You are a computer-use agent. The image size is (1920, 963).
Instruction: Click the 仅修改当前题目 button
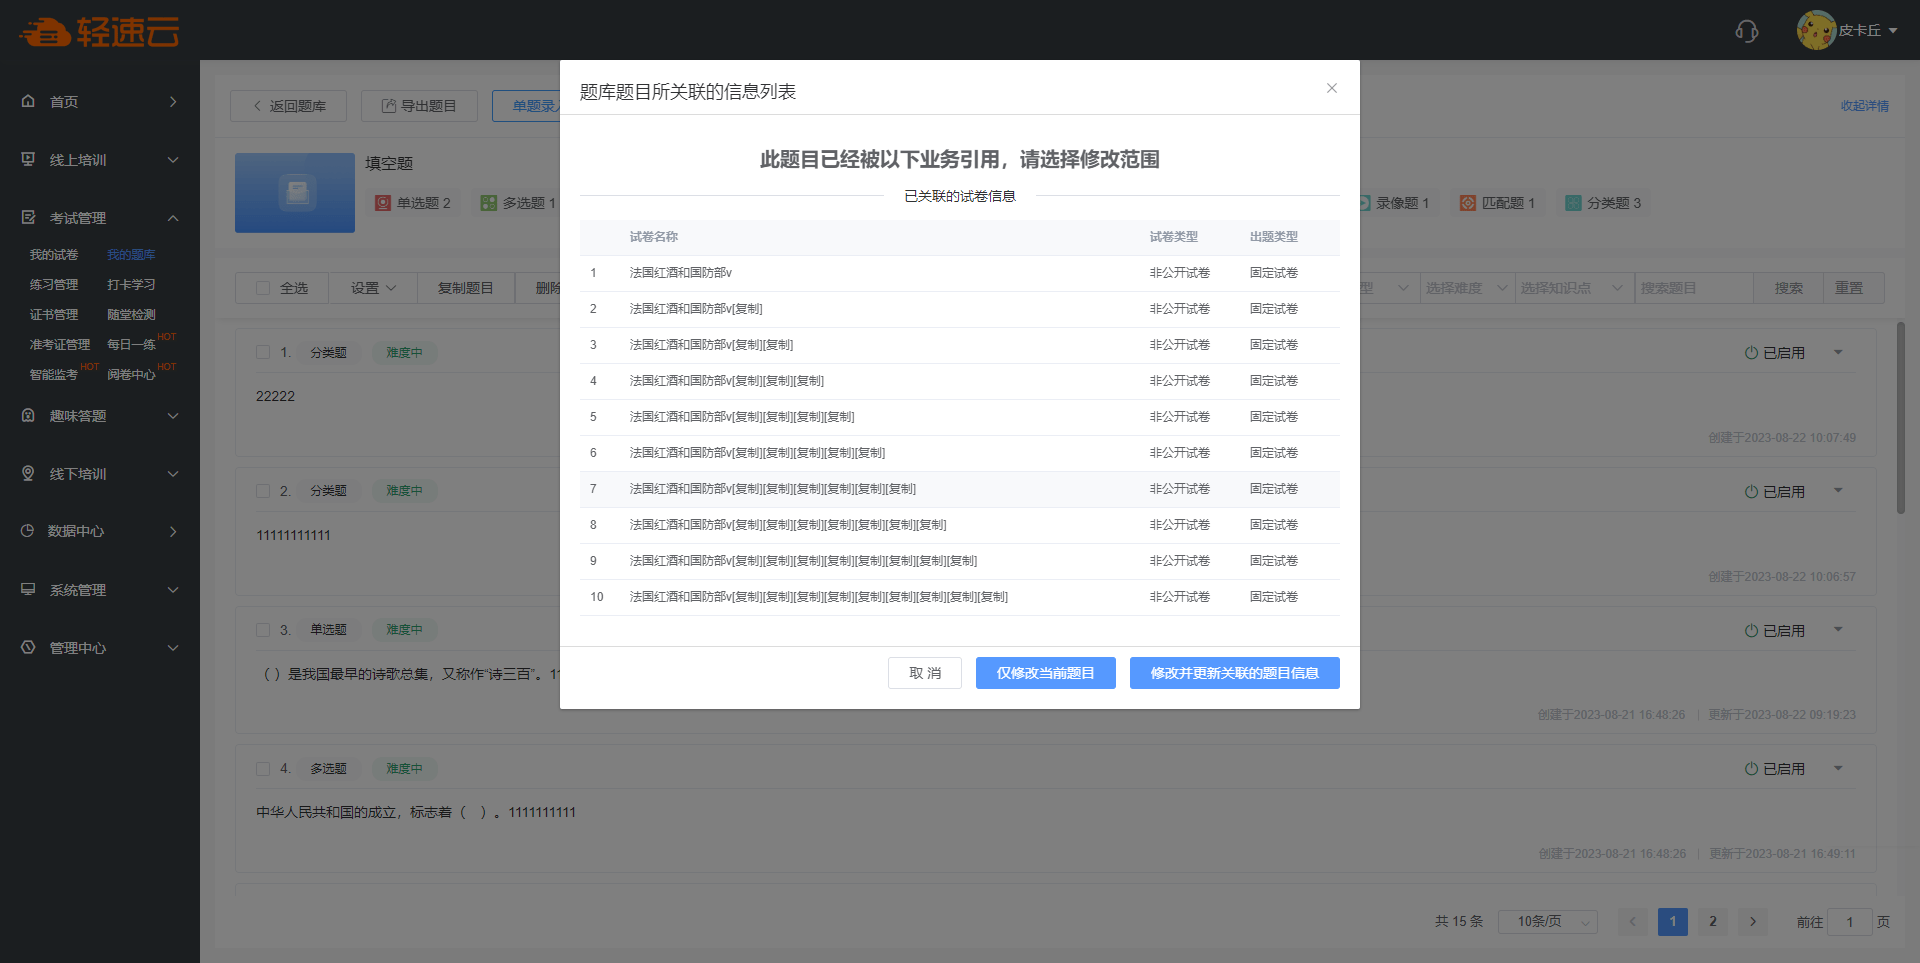(1045, 673)
